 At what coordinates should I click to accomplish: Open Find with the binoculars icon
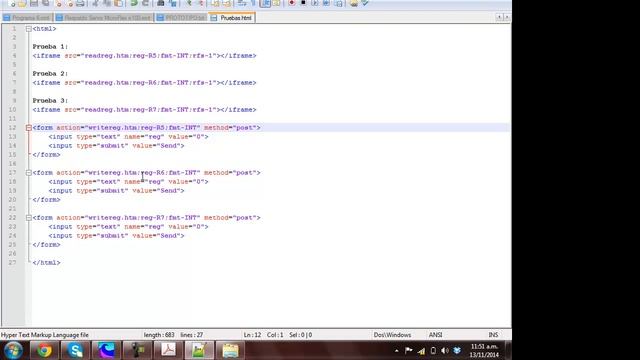[x=161, y=3]
